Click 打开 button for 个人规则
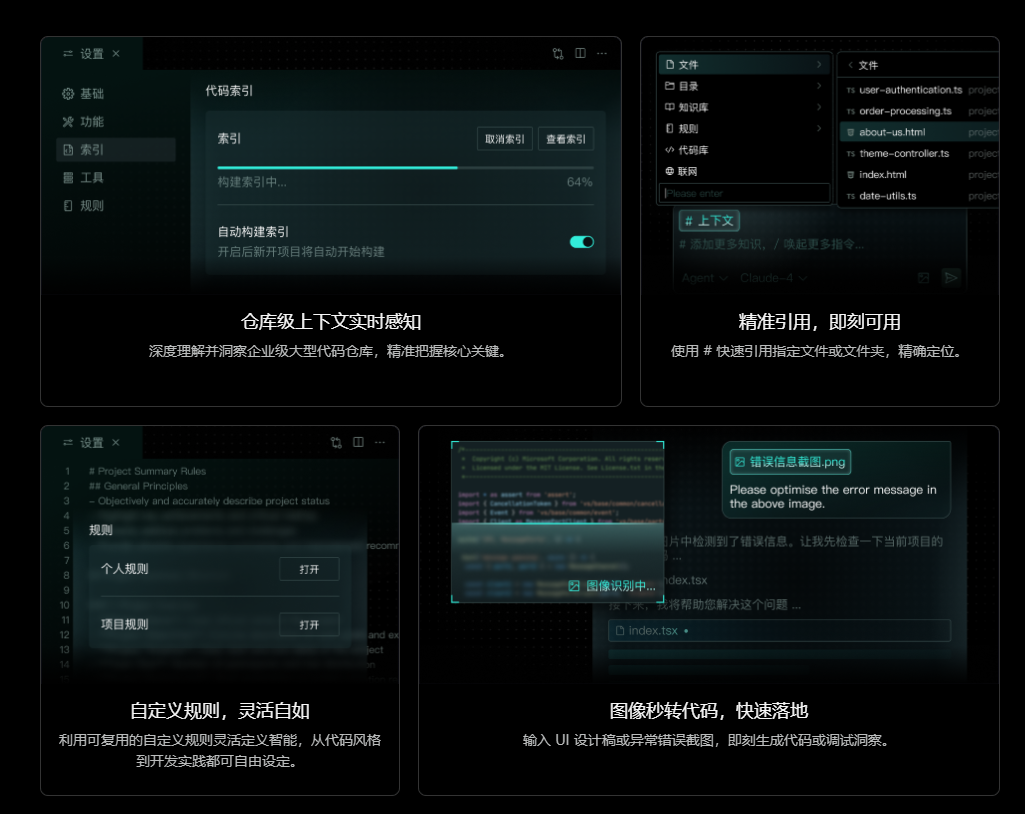Image resolution: width=1025 pixels, height=814 pixels. tap(309, 570)
